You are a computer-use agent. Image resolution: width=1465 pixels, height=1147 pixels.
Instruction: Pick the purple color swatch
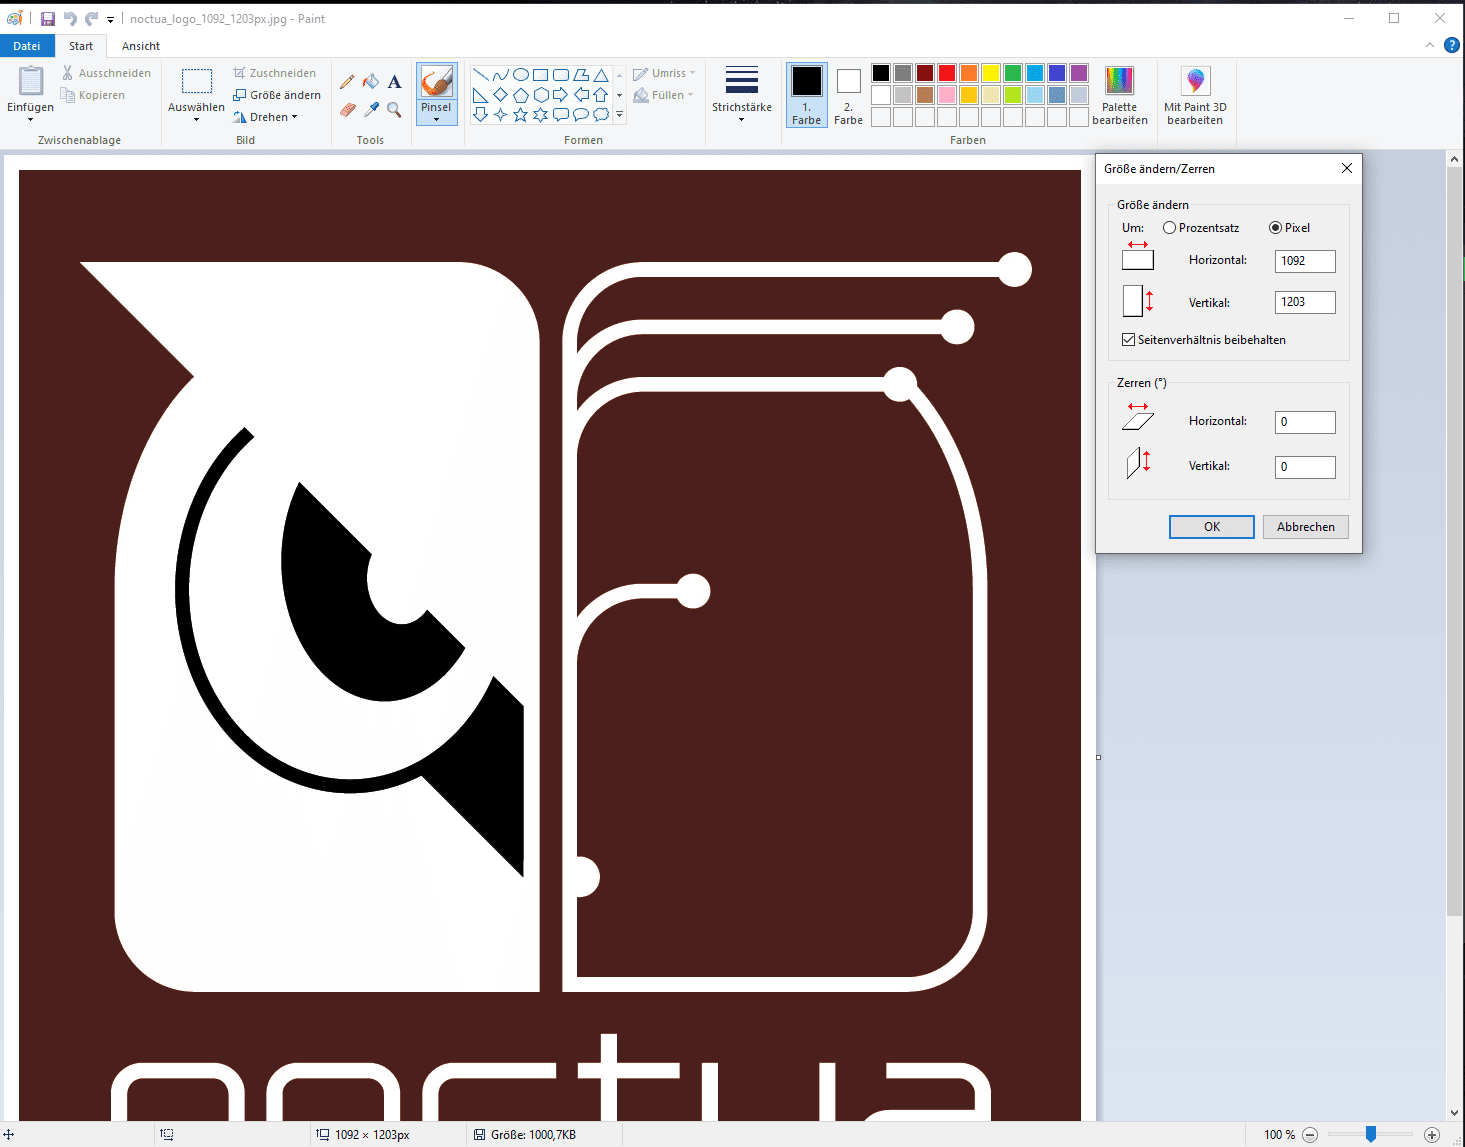[x=1079, y=73]
